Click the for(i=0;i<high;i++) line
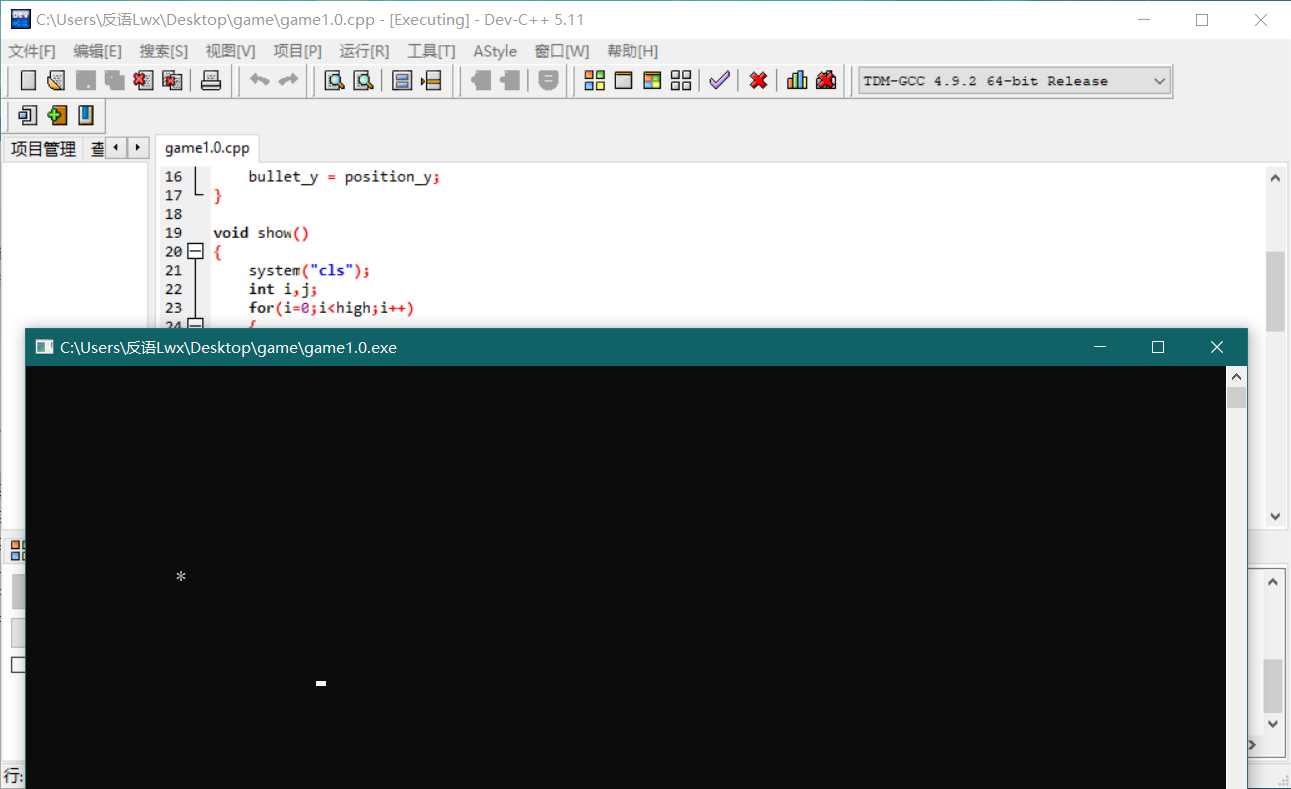Image resolution: width=1291 pixels, height=789 pixels. [x=331, y=308]
